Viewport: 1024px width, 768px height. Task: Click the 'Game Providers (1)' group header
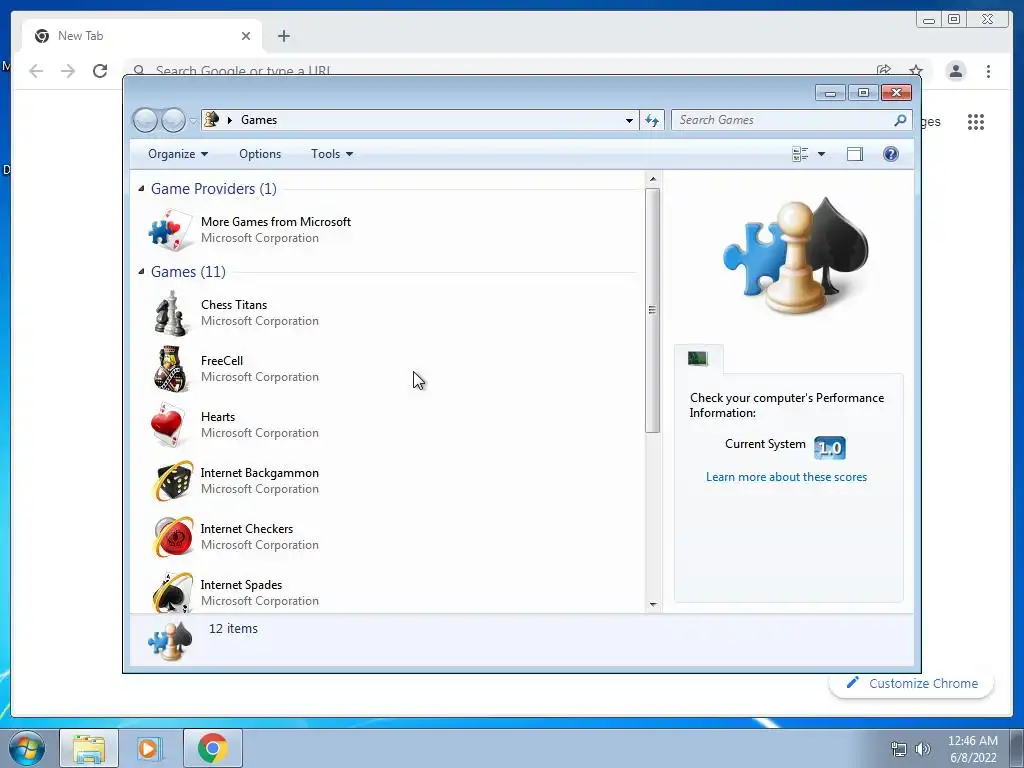214,189
